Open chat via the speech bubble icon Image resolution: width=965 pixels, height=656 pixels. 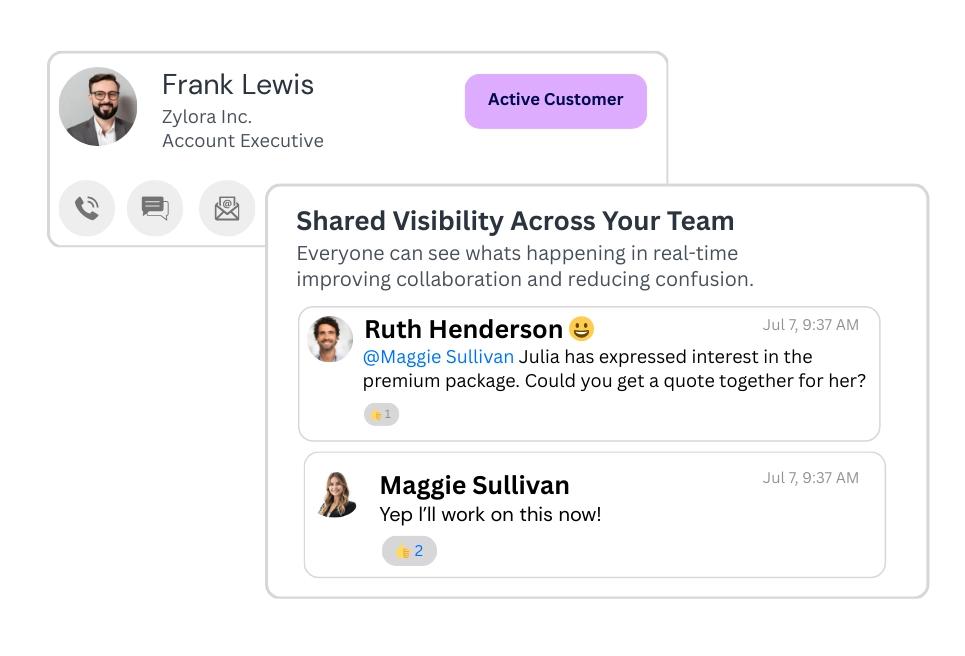click(155, 208)
